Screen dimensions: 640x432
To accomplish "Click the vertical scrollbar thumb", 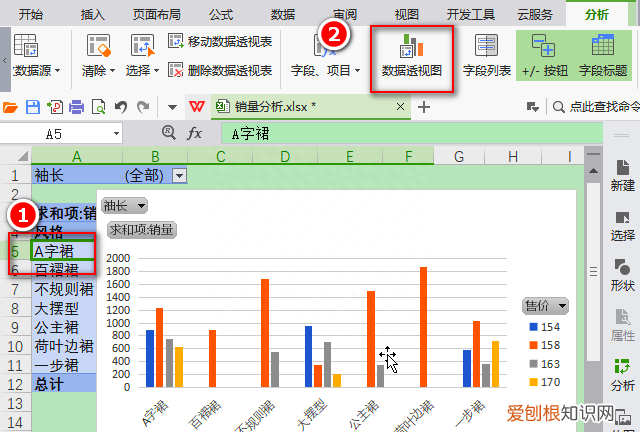I will (593, 272).
